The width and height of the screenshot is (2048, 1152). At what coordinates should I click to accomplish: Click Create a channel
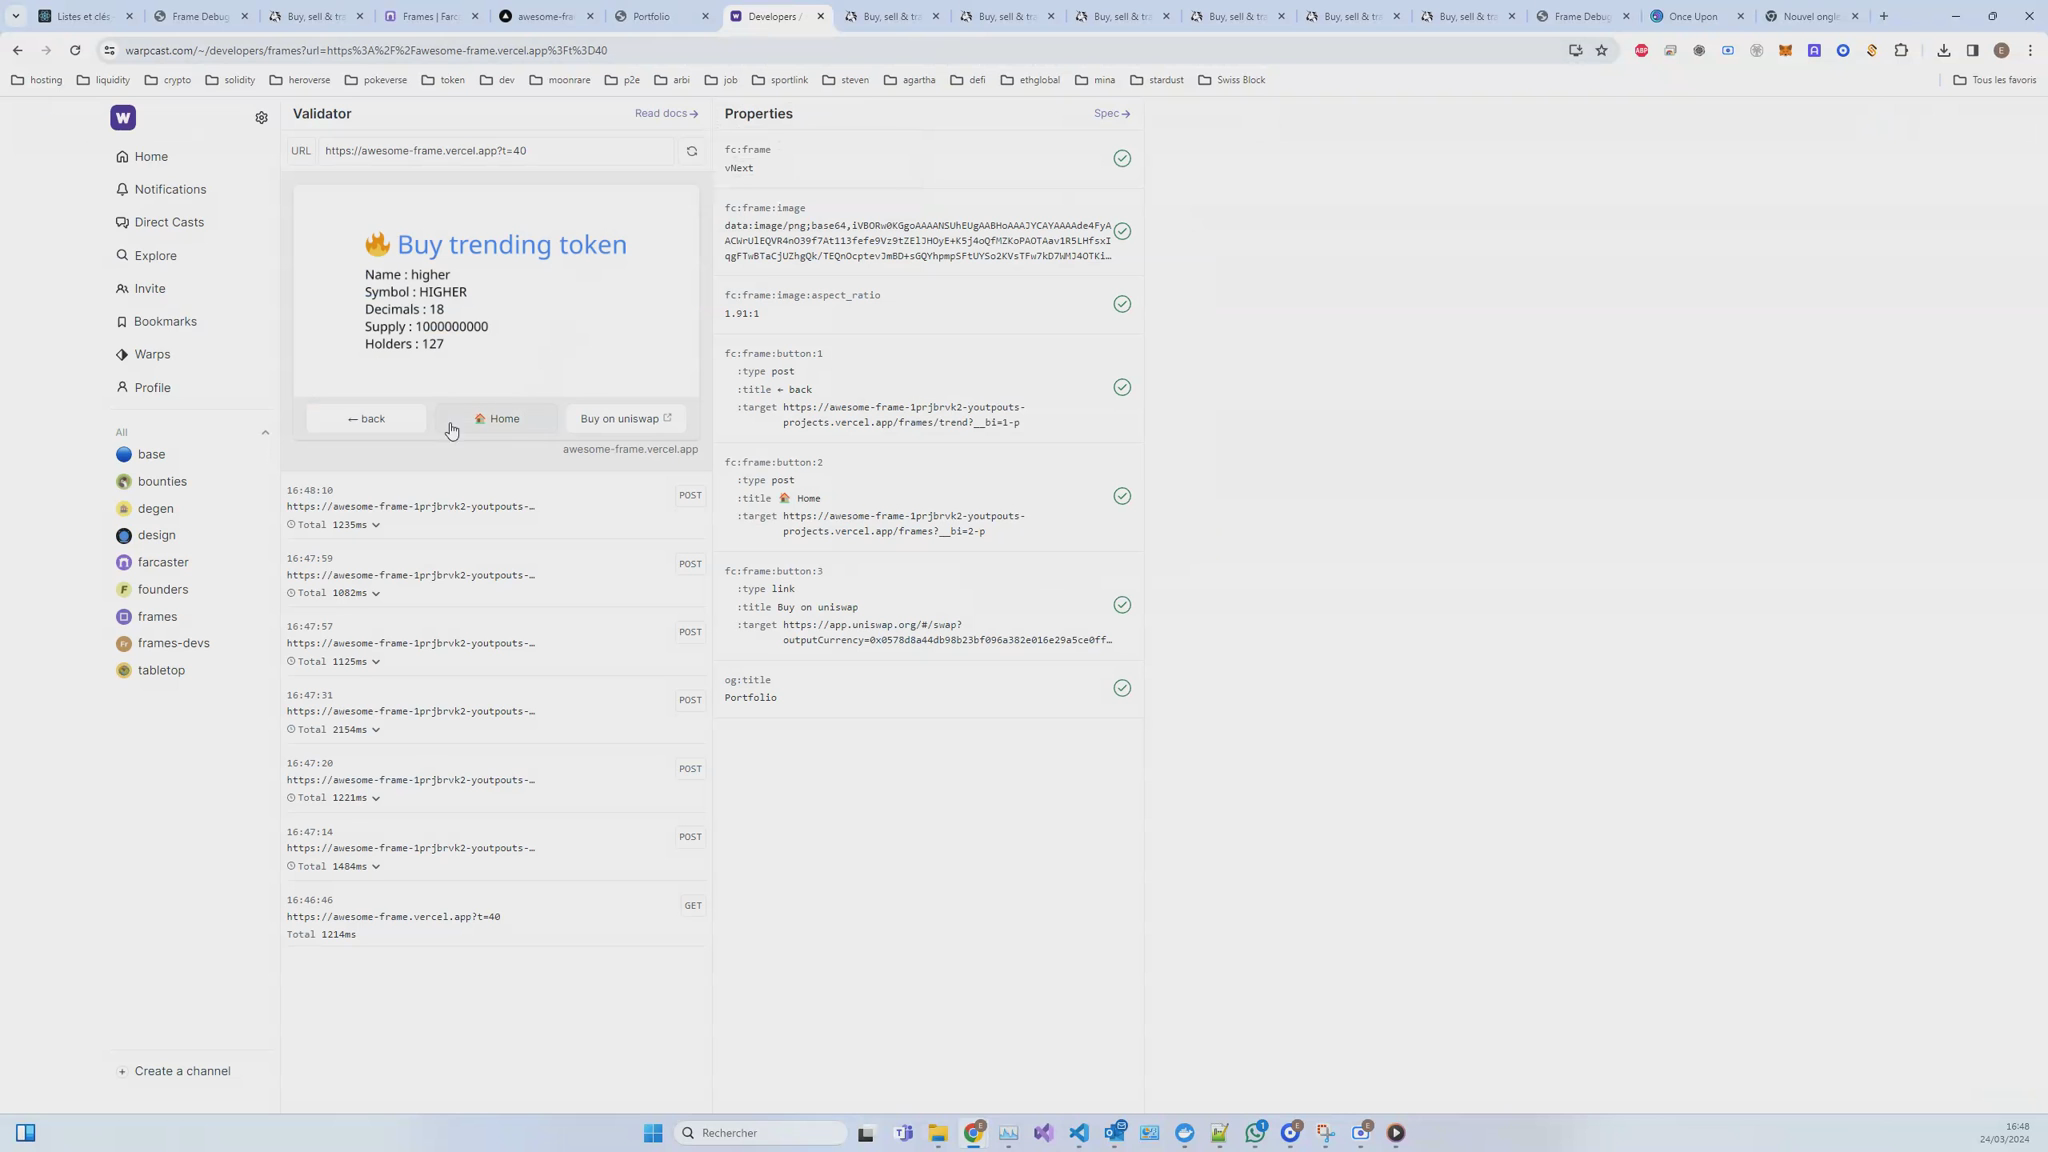tap(174, 1072)
